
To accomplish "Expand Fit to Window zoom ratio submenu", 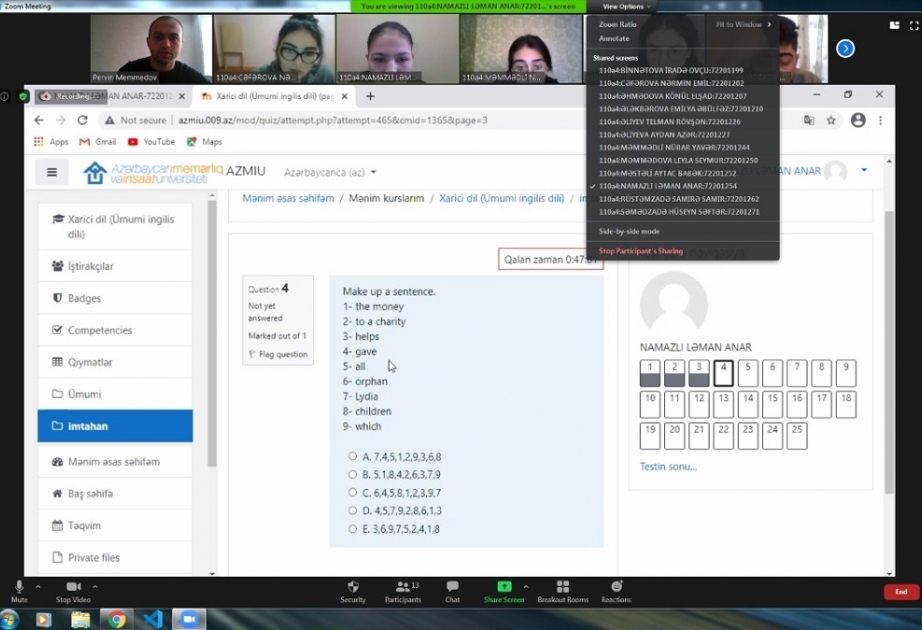I will tap(743, 25).
